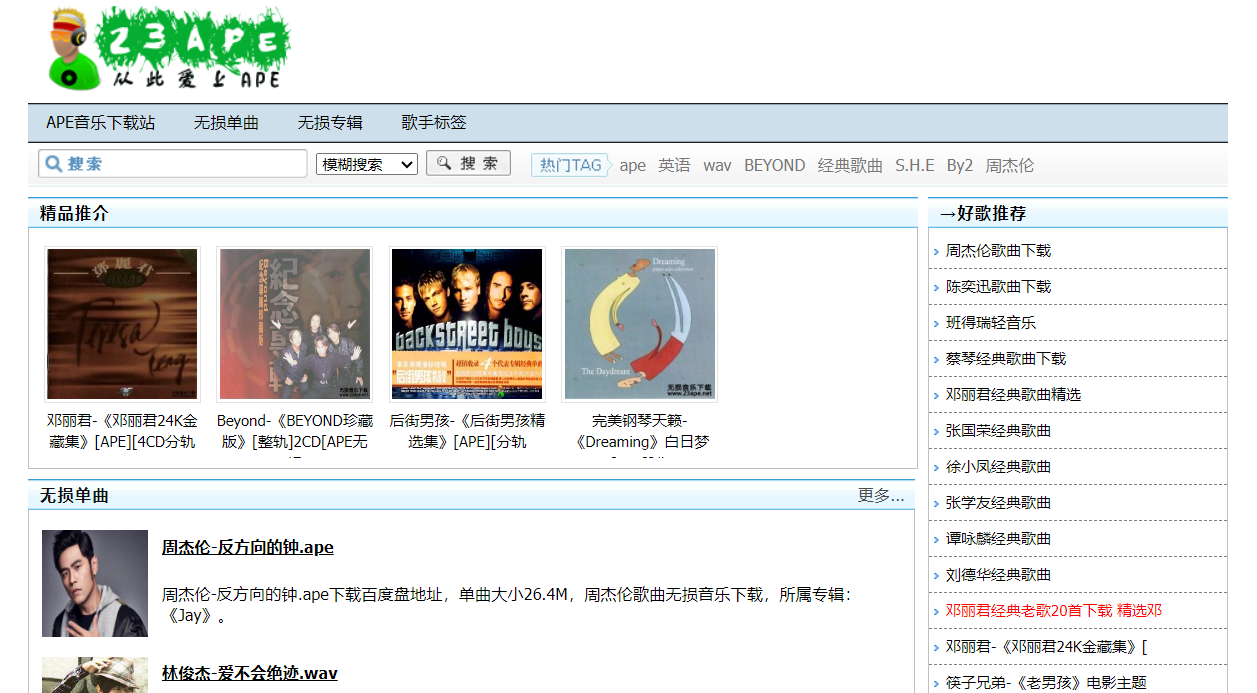This screenshot has width=1257, height=693.
Task: Click the 无损单曲 section heading
Action: coord(74,495)
